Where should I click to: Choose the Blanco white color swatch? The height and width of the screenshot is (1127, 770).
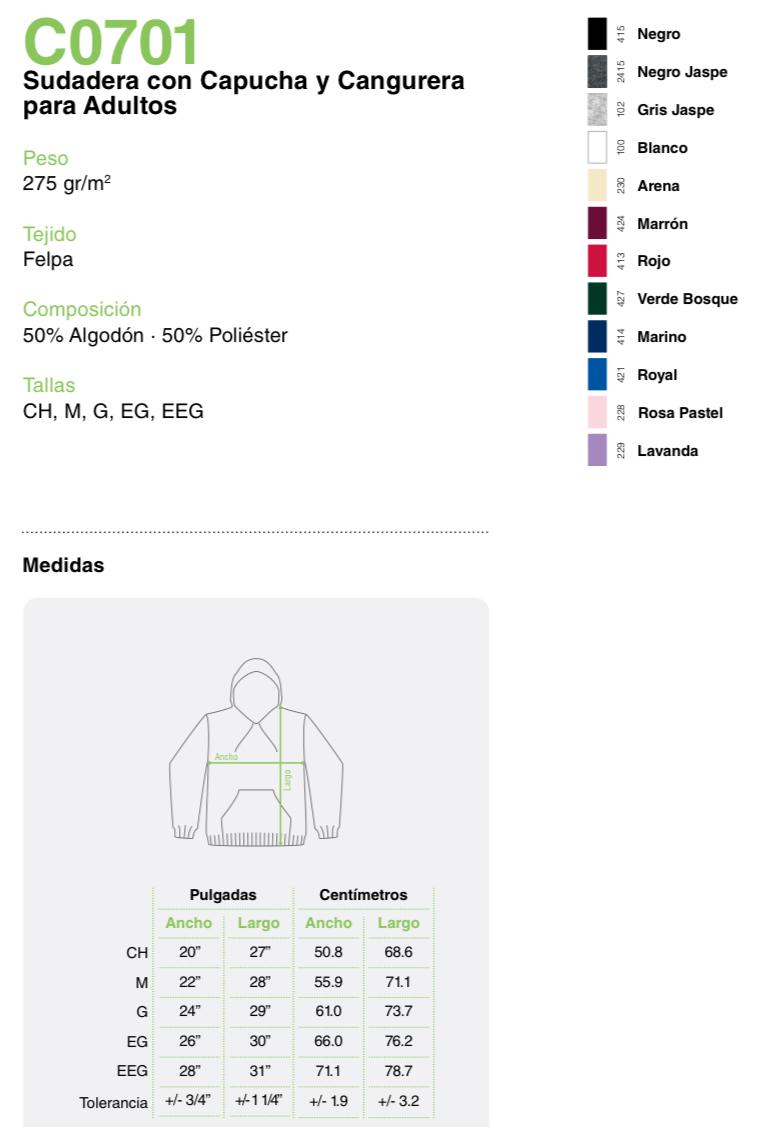pyautogui.click(x=597, y=148)
